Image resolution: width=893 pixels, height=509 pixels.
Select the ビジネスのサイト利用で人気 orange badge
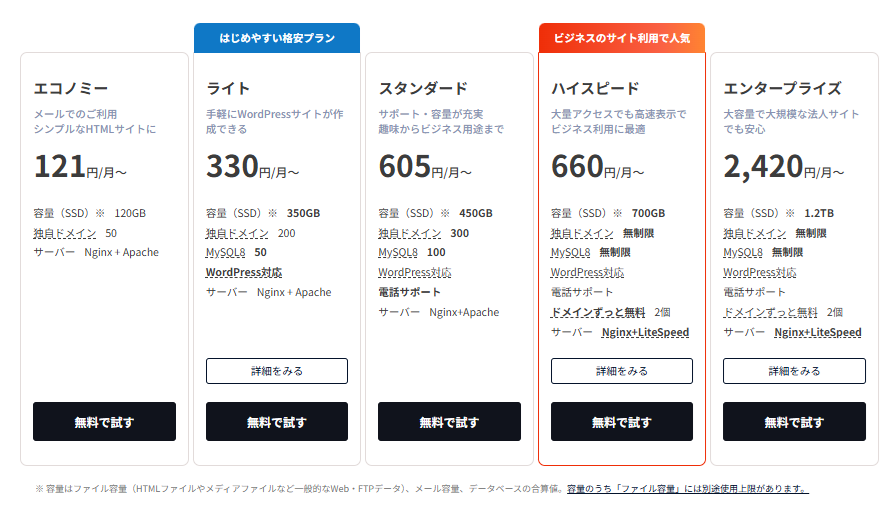(x=621, y=39)
